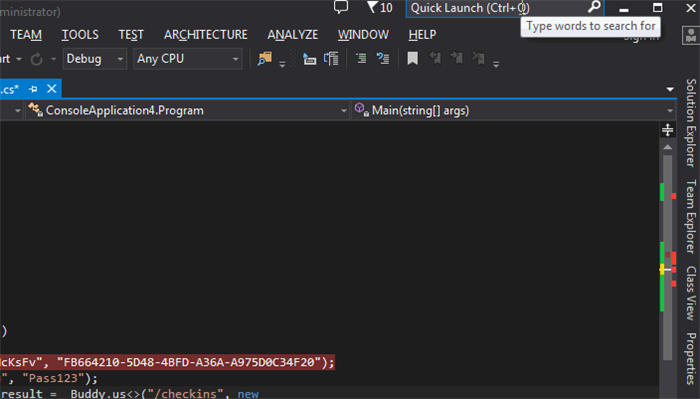Open the TEAM menu

[26, 35]
